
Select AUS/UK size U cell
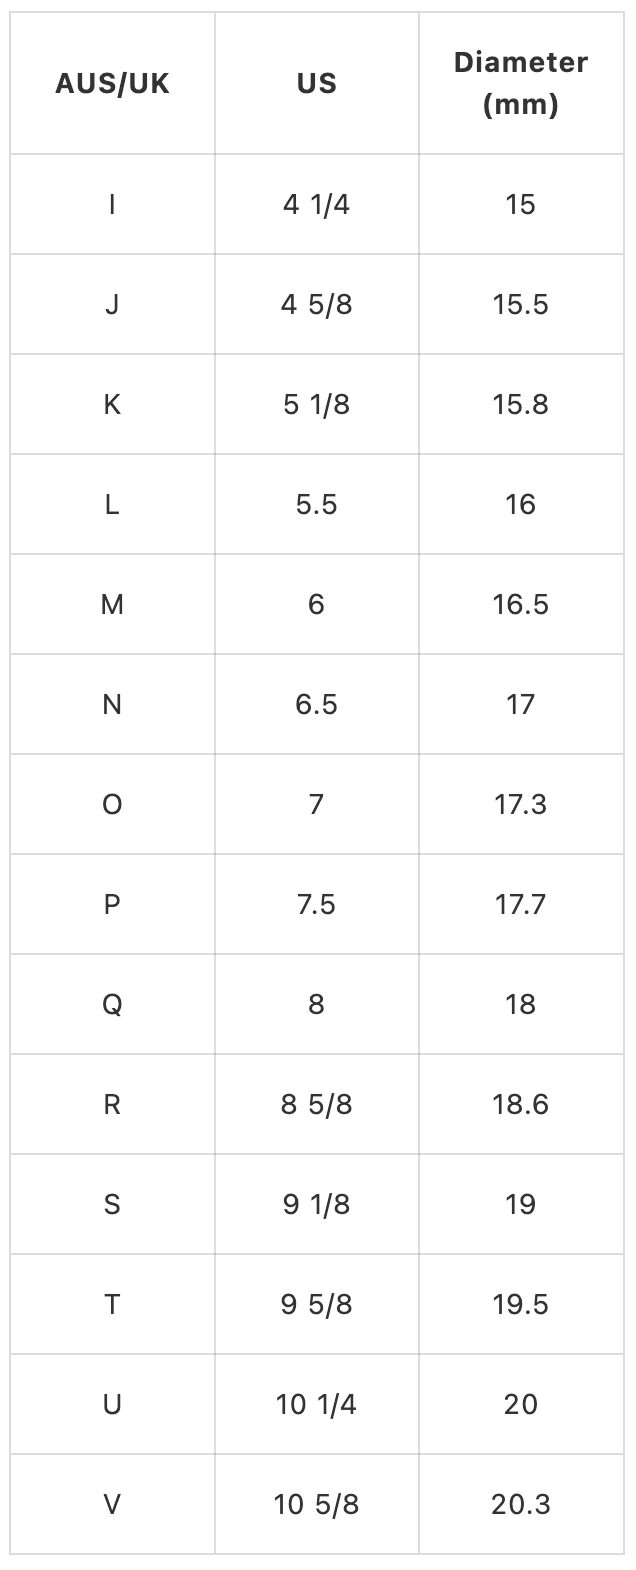(112, 1404)
